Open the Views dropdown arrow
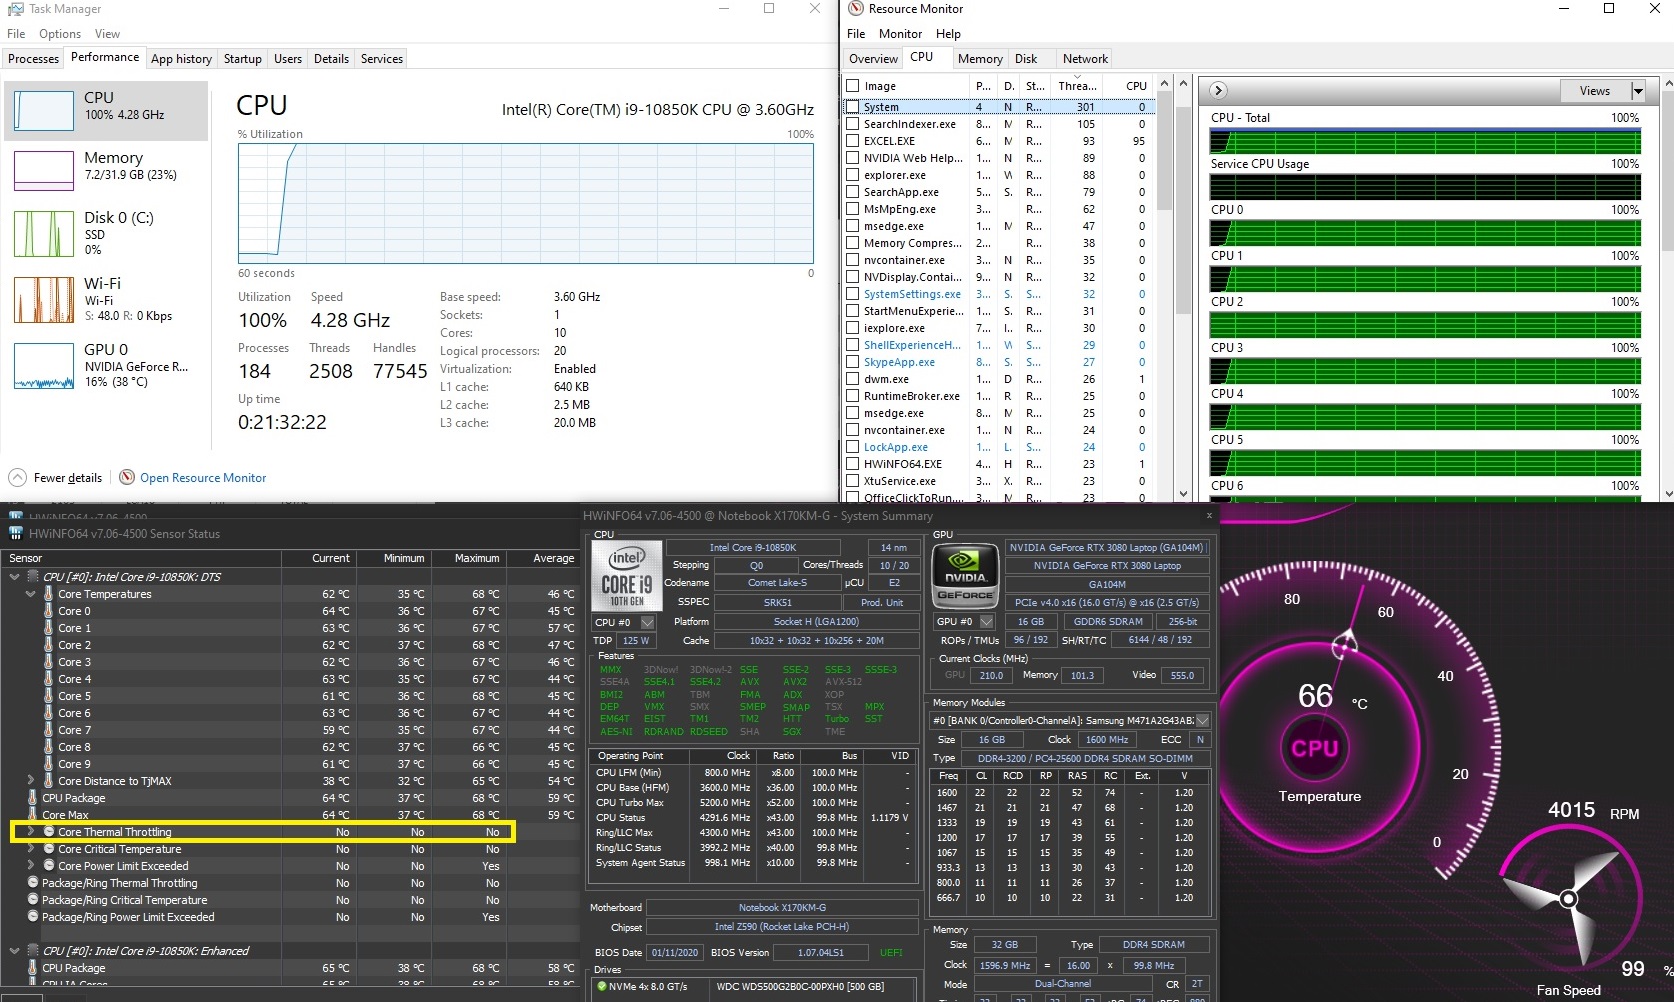Viewport: 1674px width, 1002px height. 1638,91
